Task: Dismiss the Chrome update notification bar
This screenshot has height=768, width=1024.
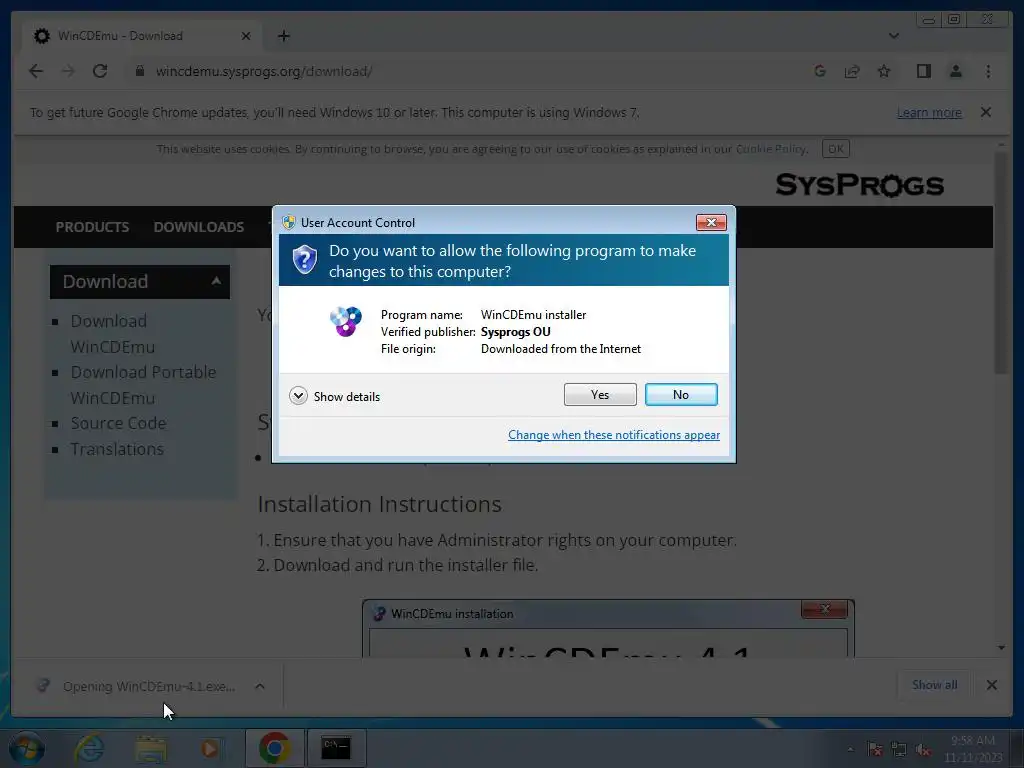Action: pyautogui.click(x=986, y=112)
